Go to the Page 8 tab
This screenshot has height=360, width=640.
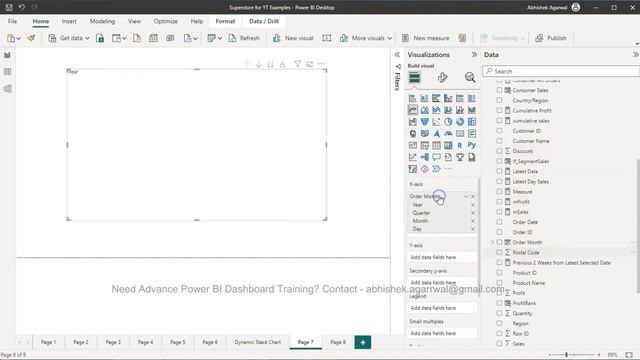click(x=338, y=342)
